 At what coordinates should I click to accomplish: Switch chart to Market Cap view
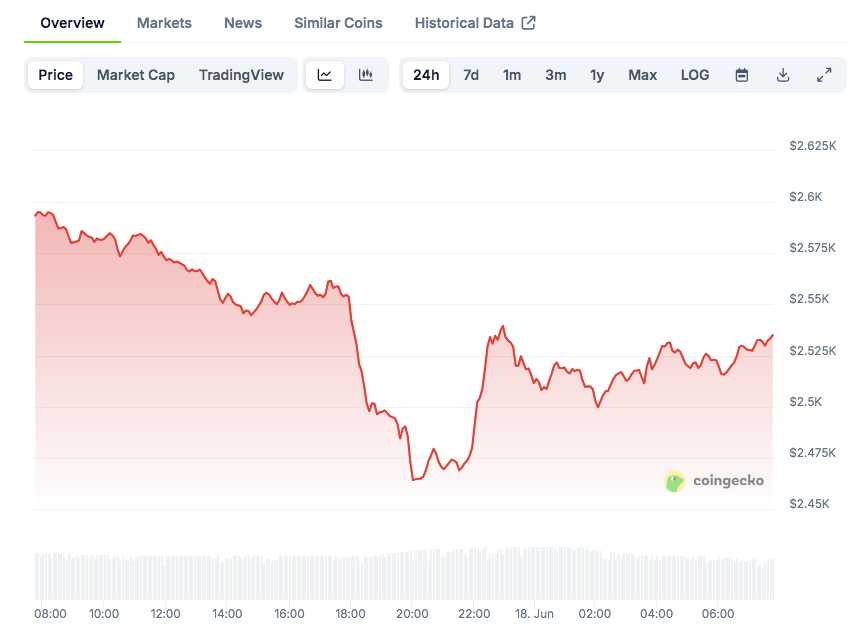click(135, 75)
